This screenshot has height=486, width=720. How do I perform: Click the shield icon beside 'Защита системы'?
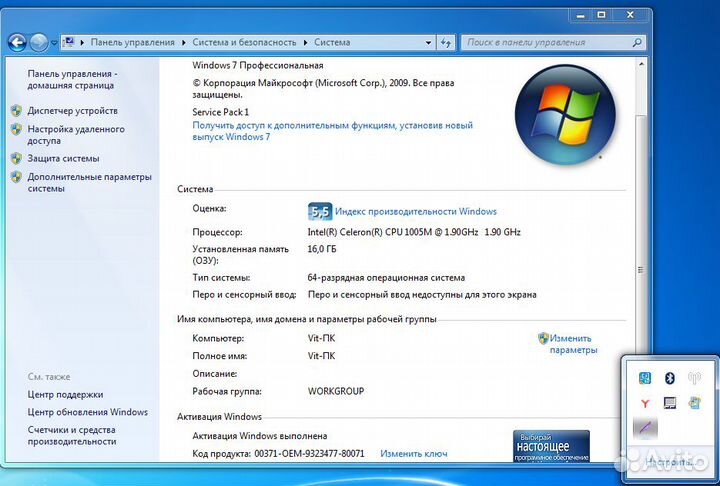[x=17, y=158]
